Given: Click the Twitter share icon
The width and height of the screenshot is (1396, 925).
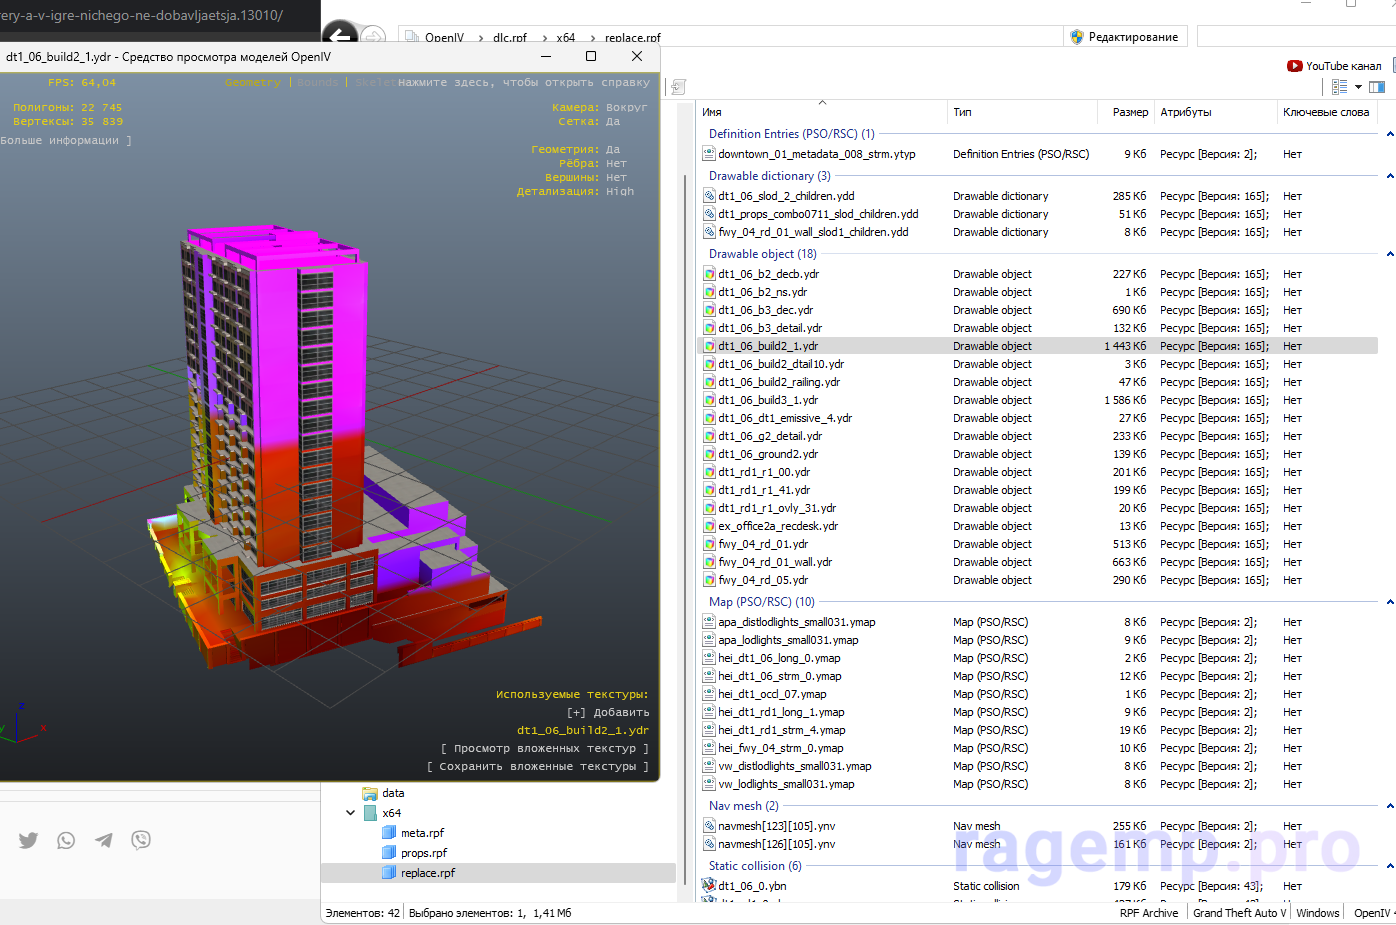Looking at the screenshot, I should pyautogui.click(x=28, y=840).
